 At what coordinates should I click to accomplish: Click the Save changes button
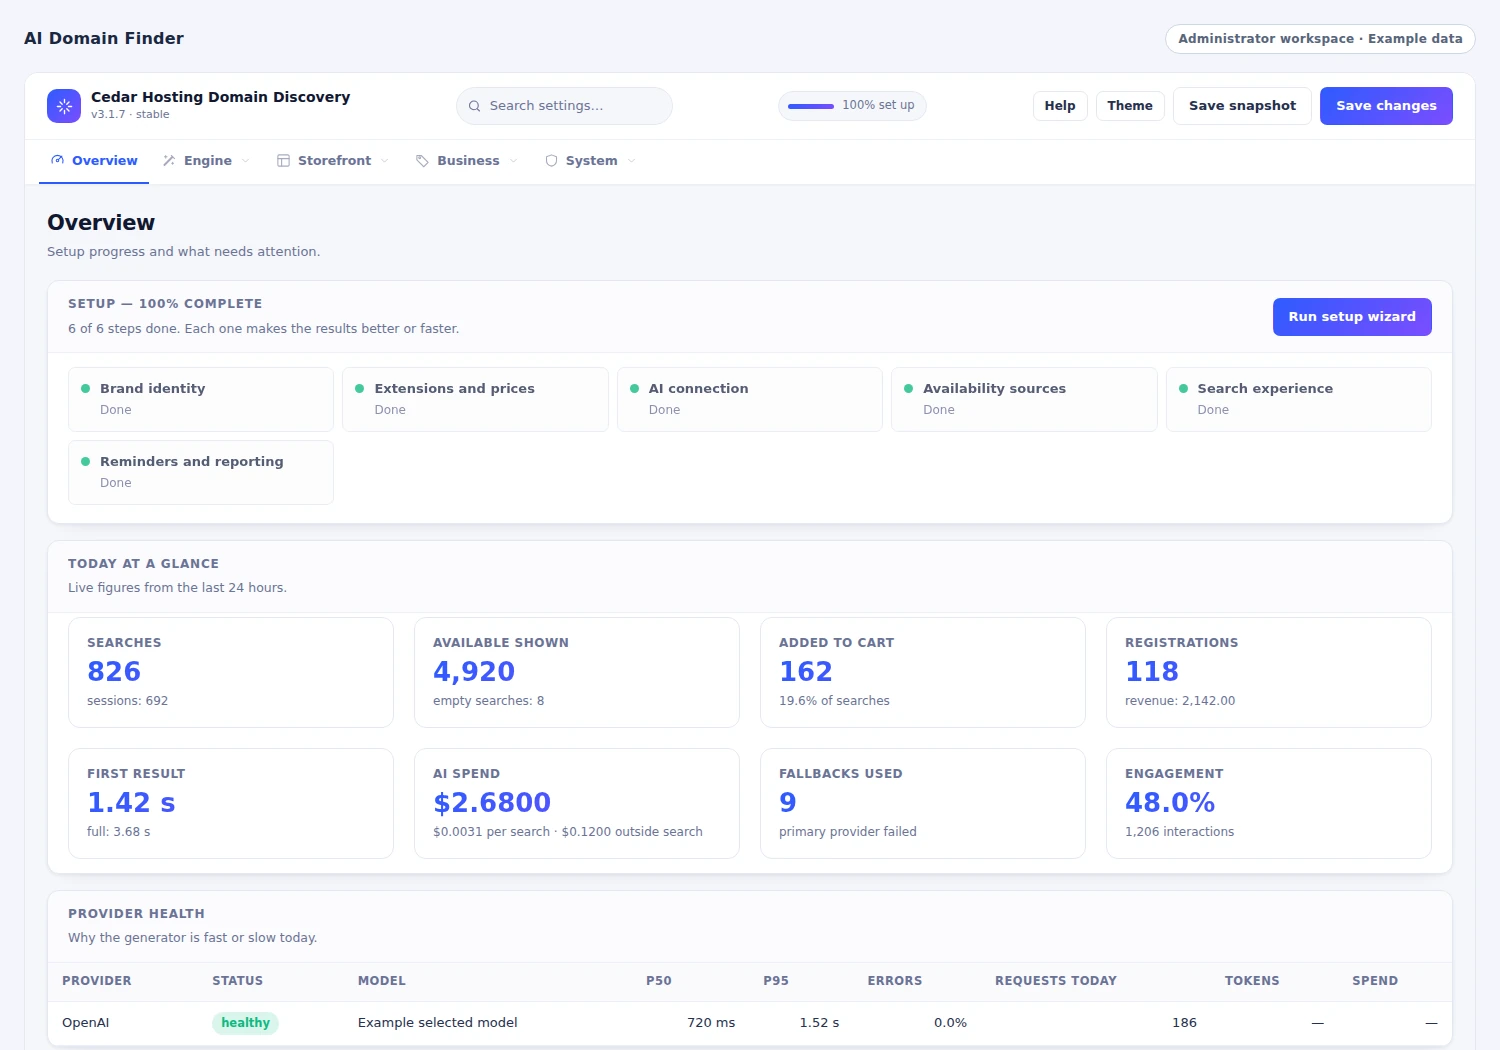point(1386,106)
